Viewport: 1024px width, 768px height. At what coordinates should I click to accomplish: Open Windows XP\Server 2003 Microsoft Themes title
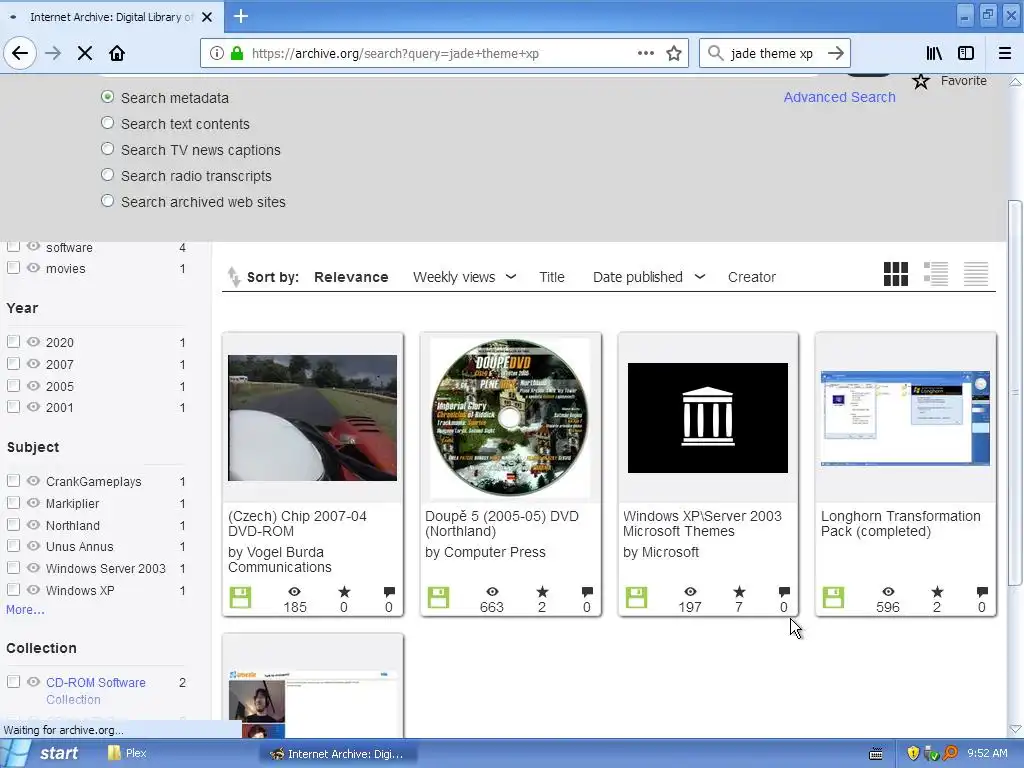tap(702, 524)
